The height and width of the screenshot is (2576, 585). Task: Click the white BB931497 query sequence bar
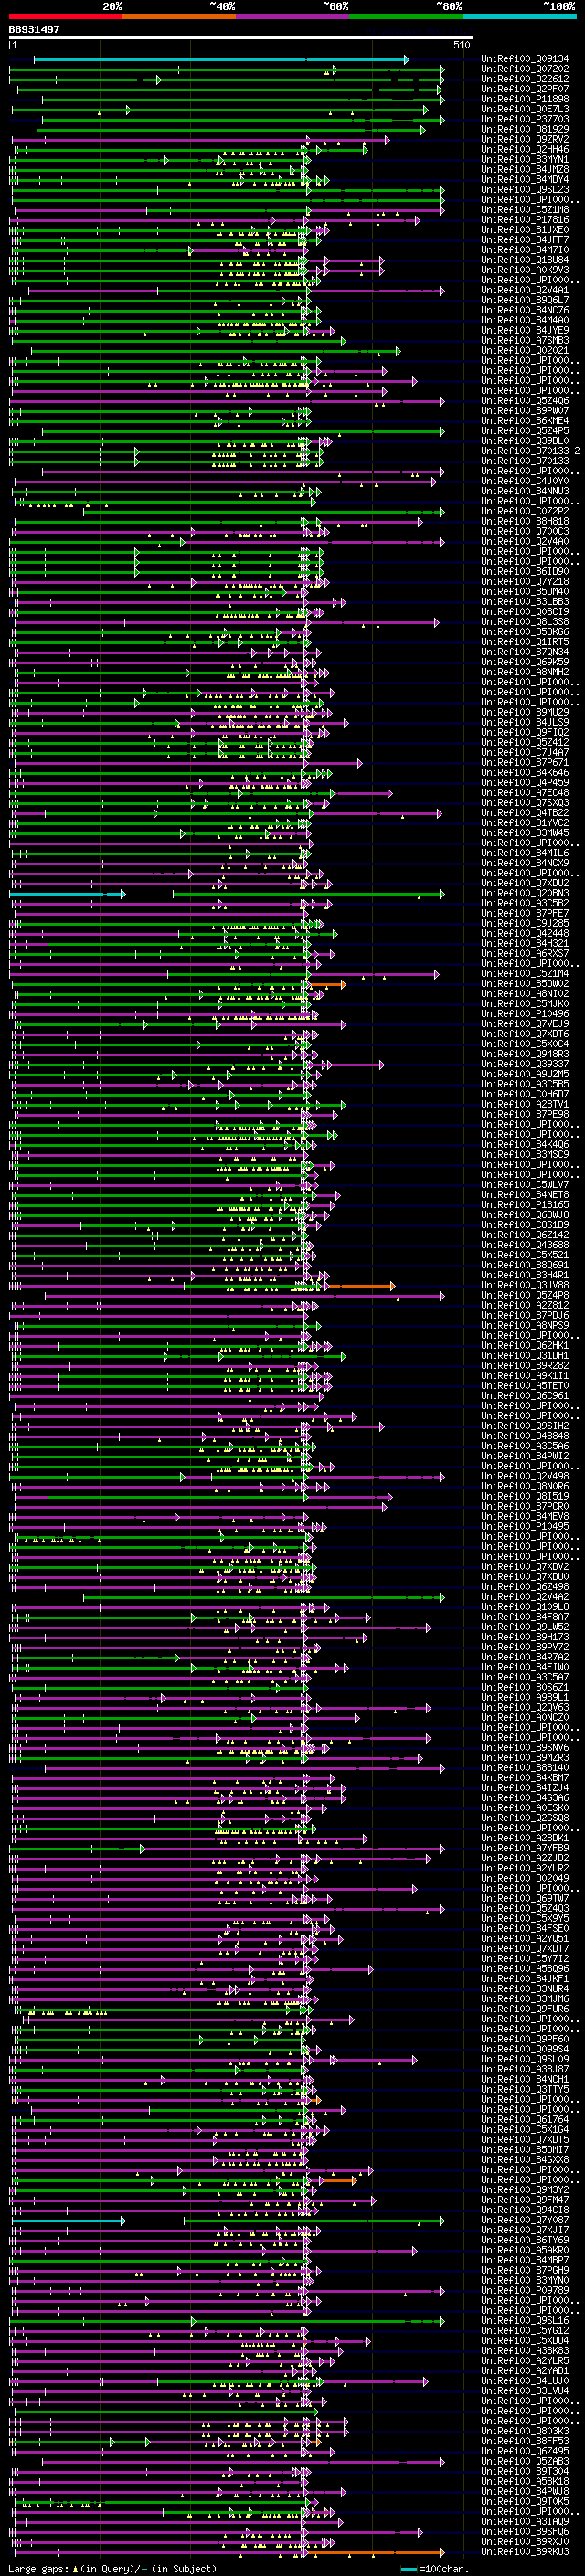tap(241, 38)
